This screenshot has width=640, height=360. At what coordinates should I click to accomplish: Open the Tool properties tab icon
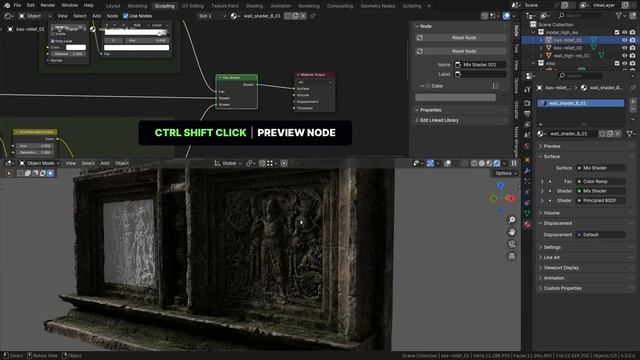527,89
